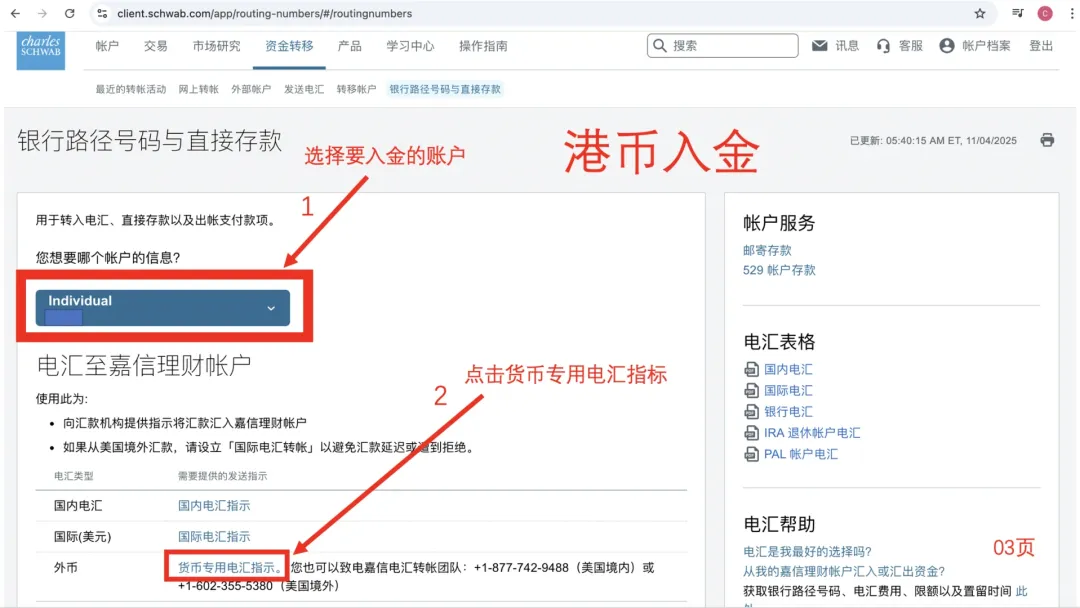
Task: Click the browser back arrow
Action: pos(15,13)
